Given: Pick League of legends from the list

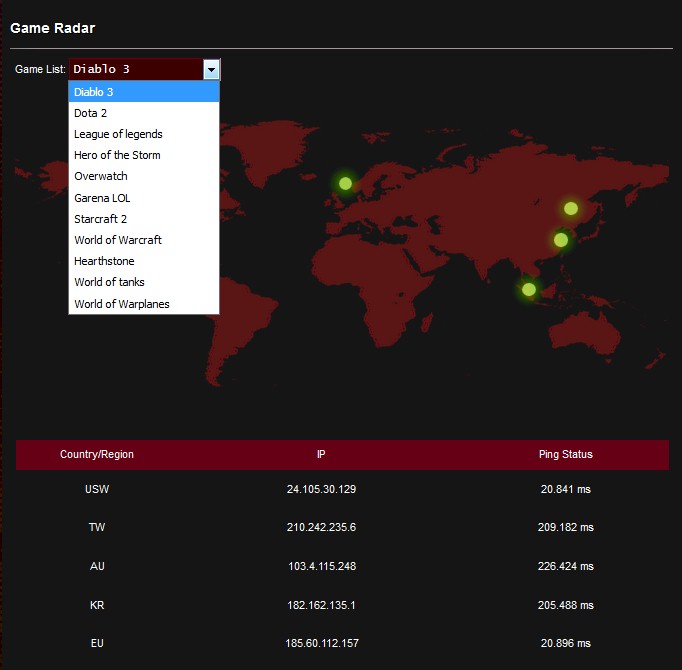Looking at the screenshot, I should [x=144, y=134].
